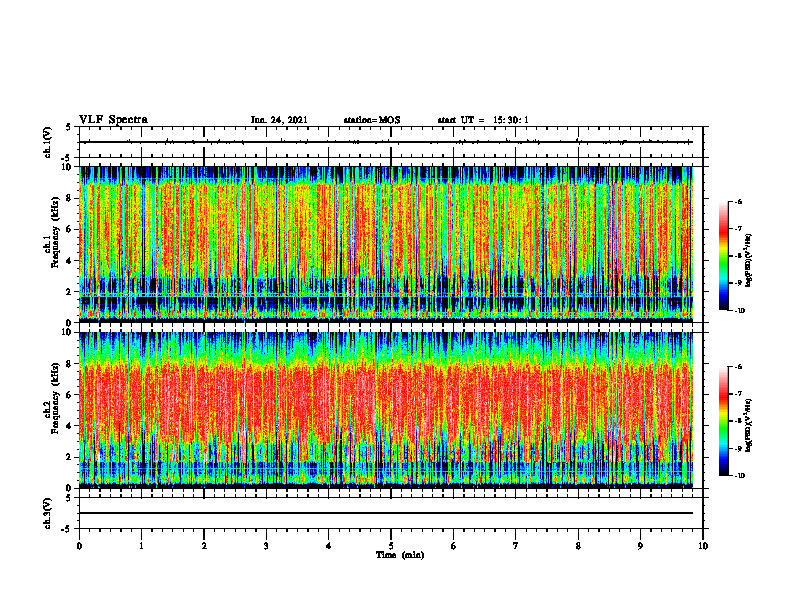This screenshot has width=792, height=612.
Task: Click the "station=MOS" header label
Action: (x=372, y=120)
